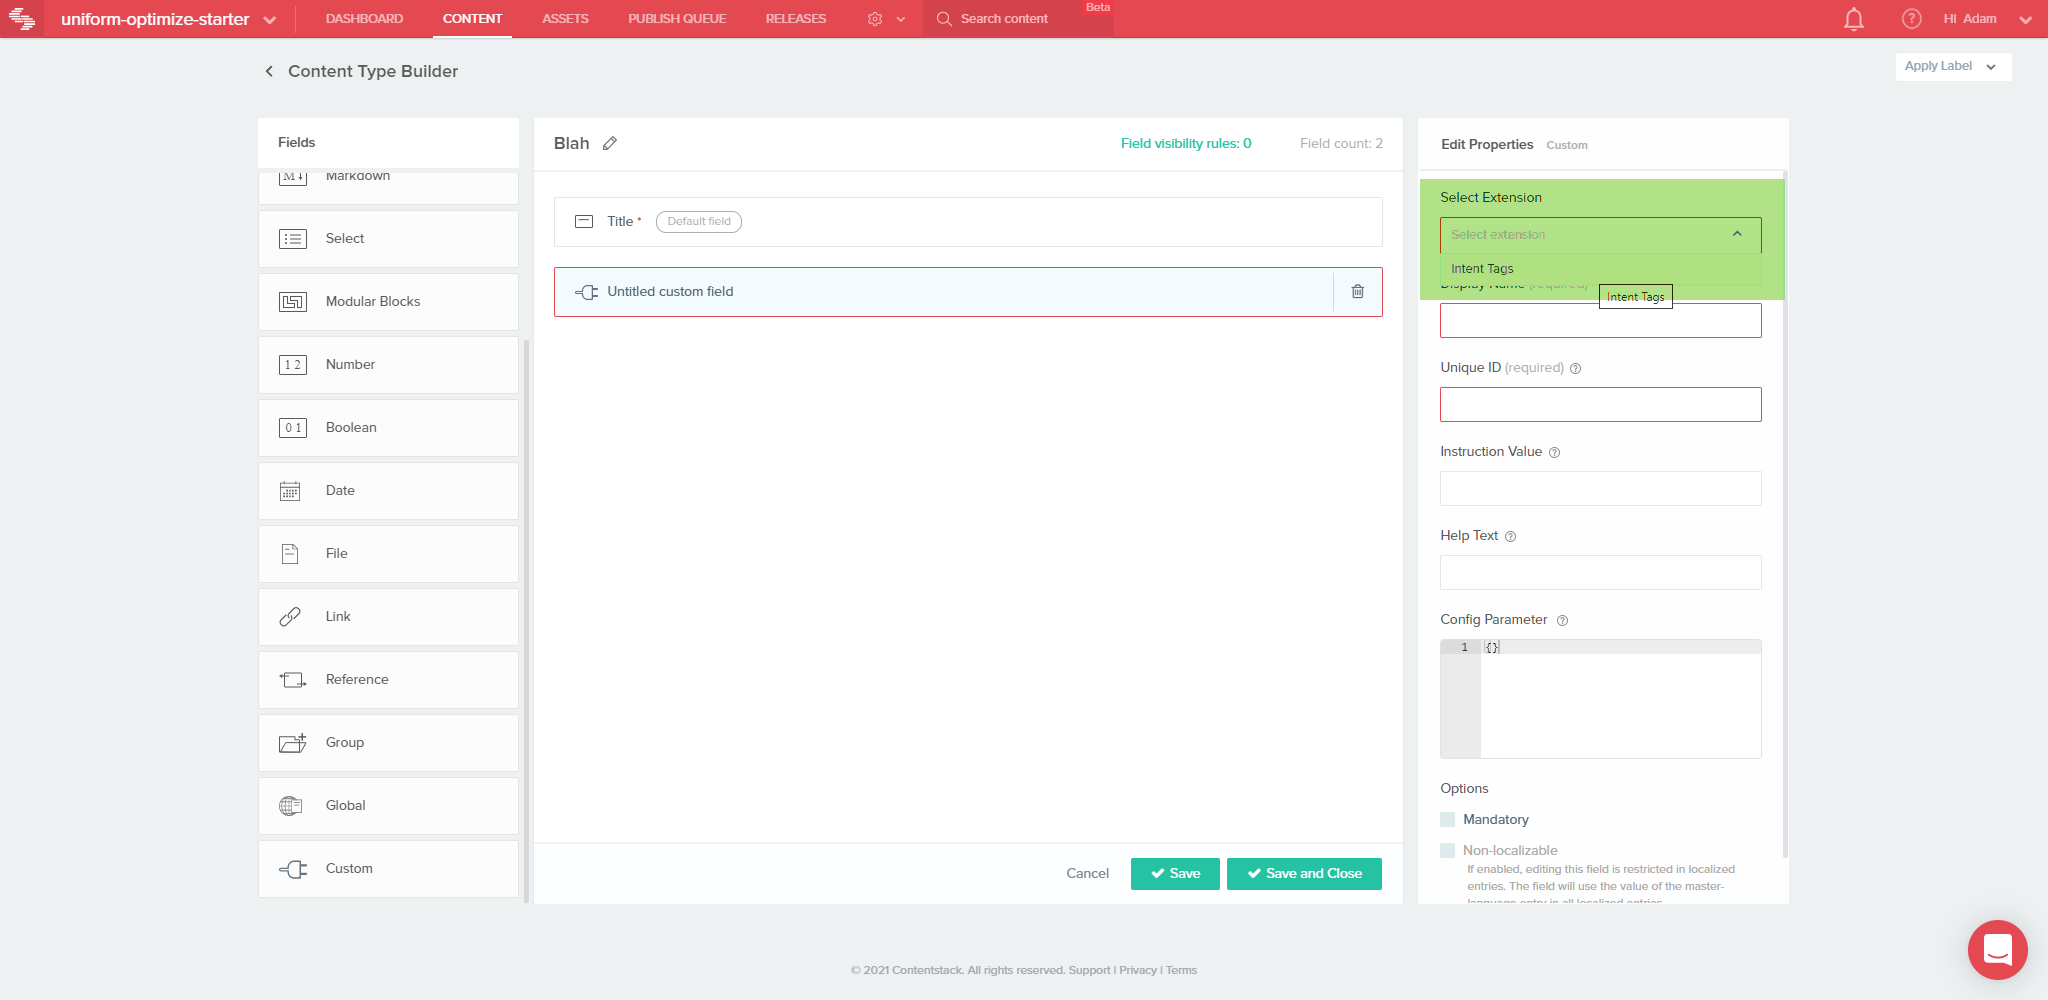The width and height of the screenshot is (2048, 1000).
Task: Show Config Parameter help tooltip
Action: pos(1562,620)
